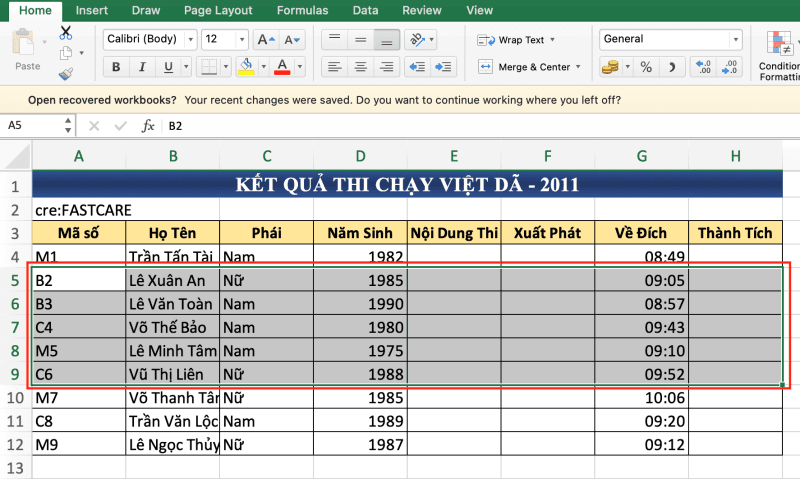This screenshot has width=800, height=479.
Task: Click the Copy icon
Action: 66,53
